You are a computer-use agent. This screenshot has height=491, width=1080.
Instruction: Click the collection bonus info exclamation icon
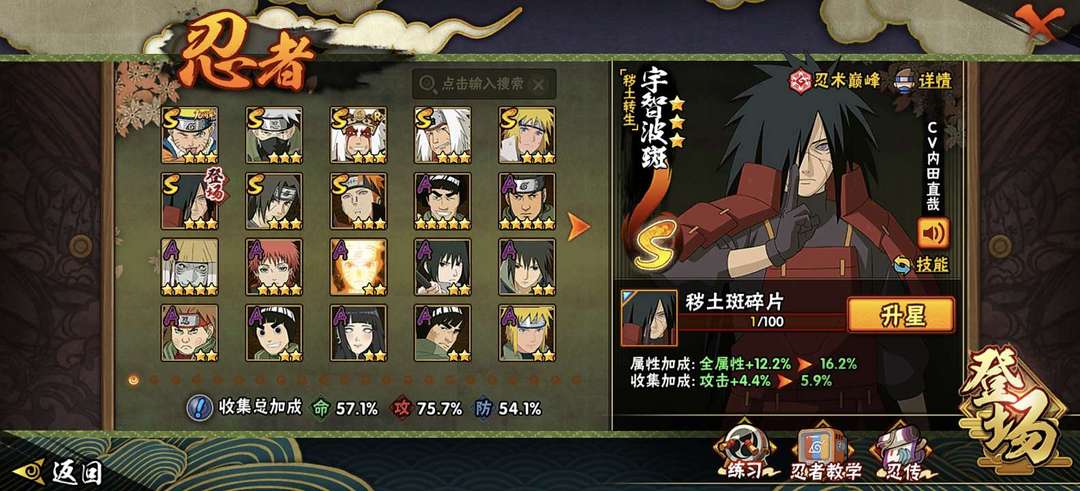199,408
